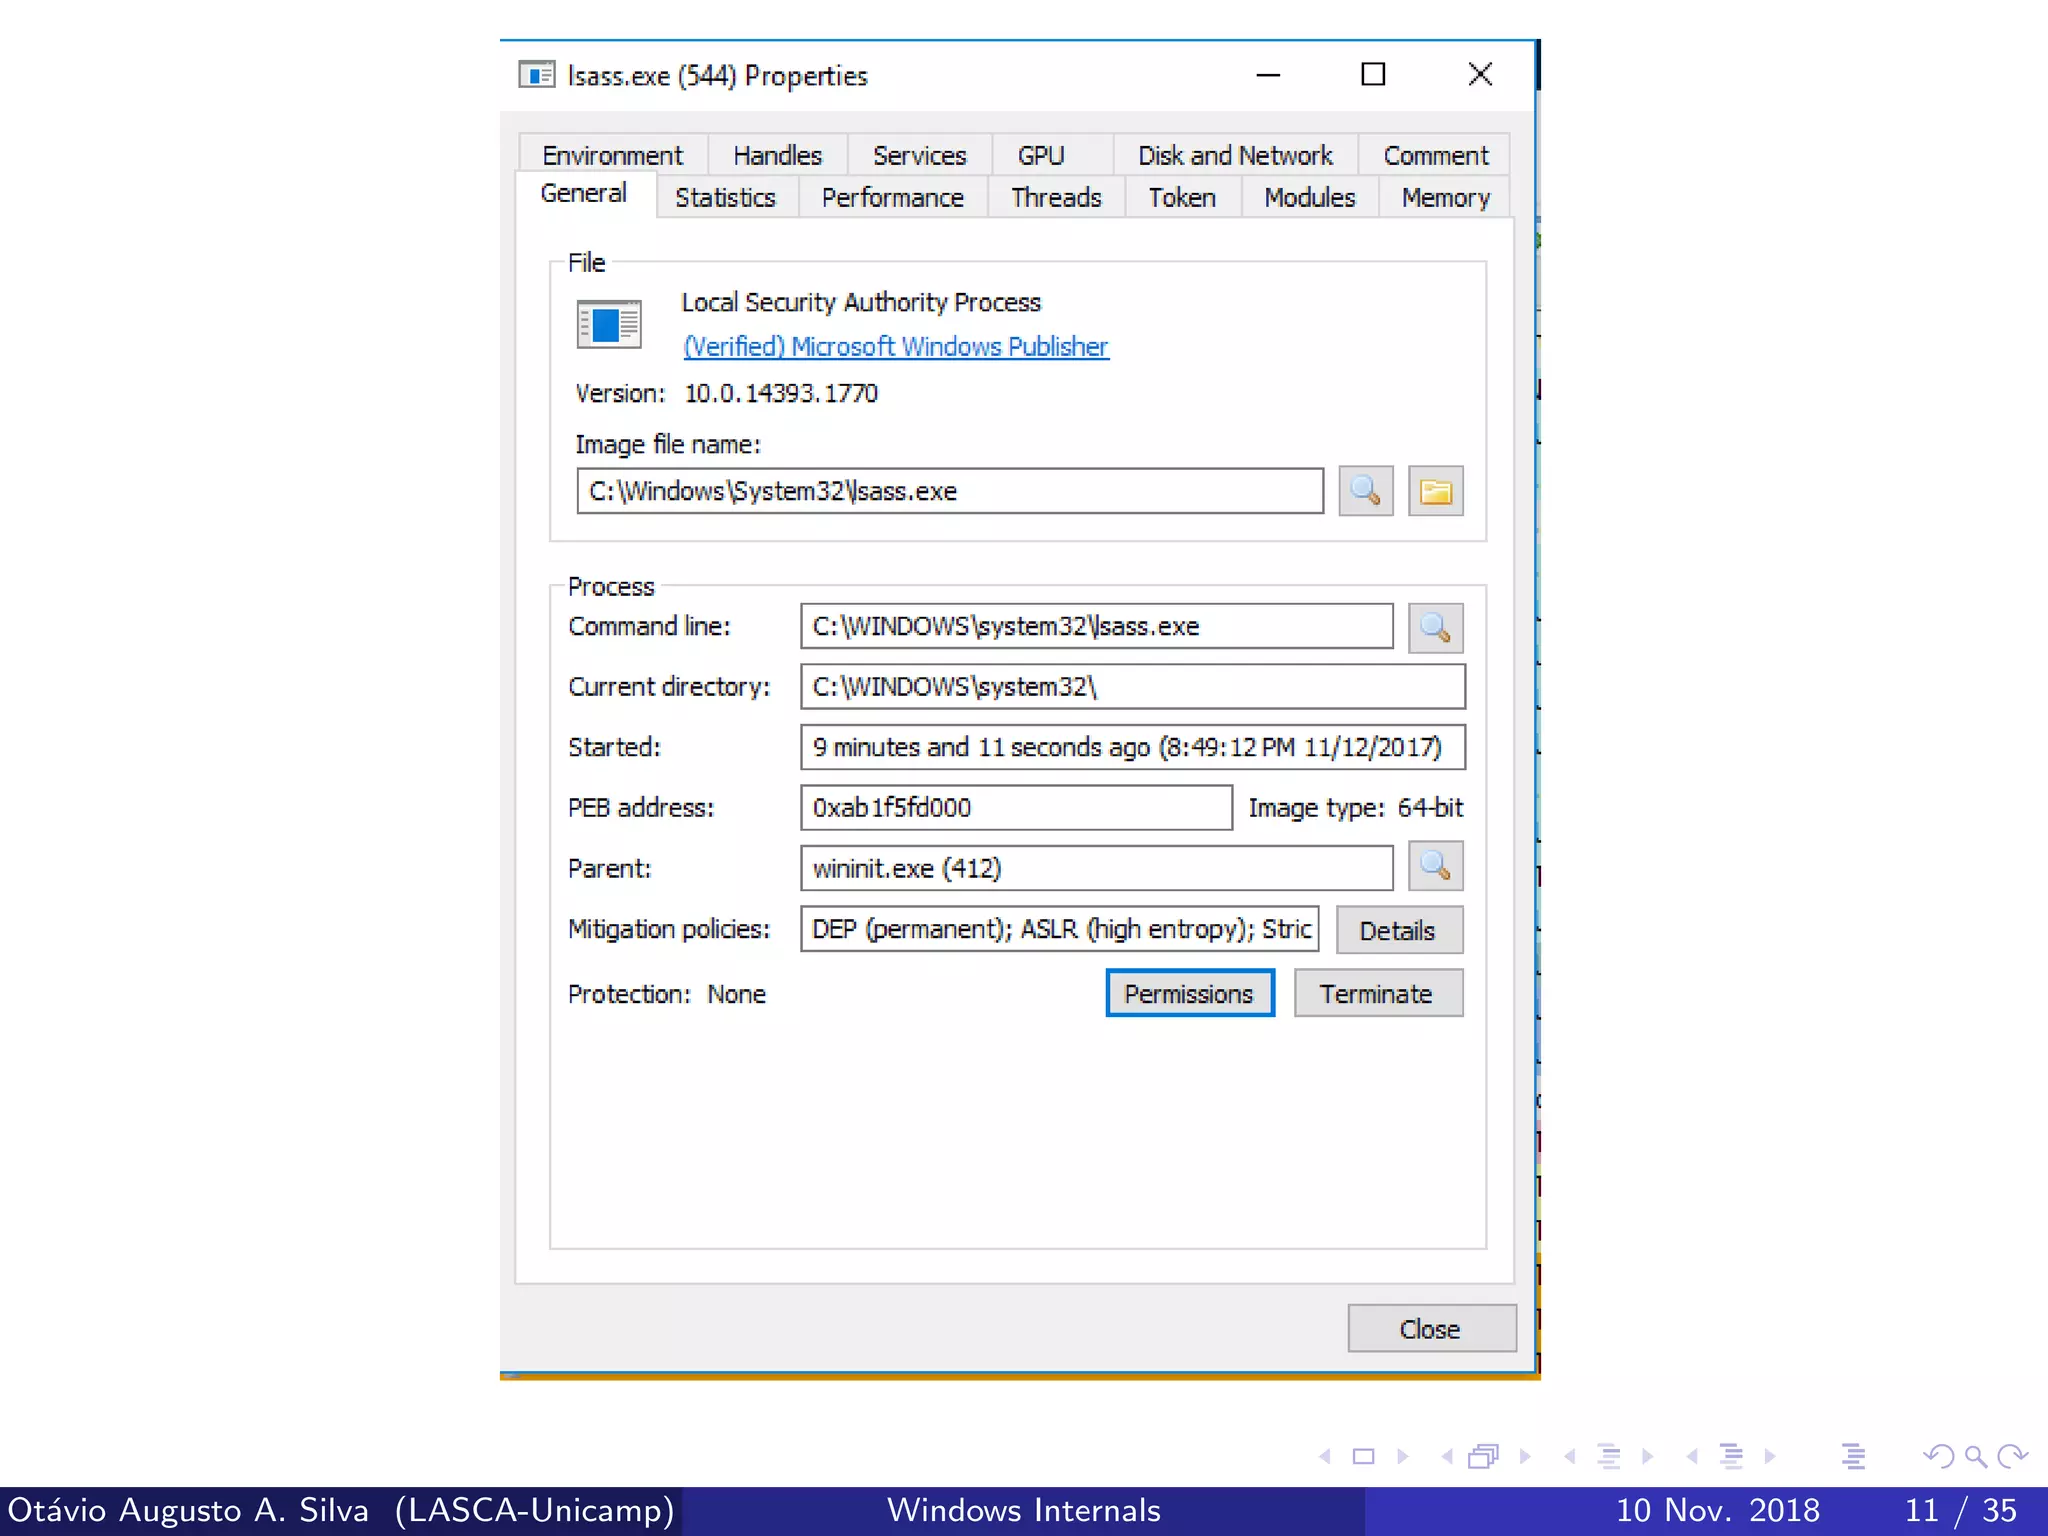Click the frame icon in the slide navigation bar
The width and height of the screenshot is (2048, 1536).
pyautogui.click(x=1363, y=1457)
